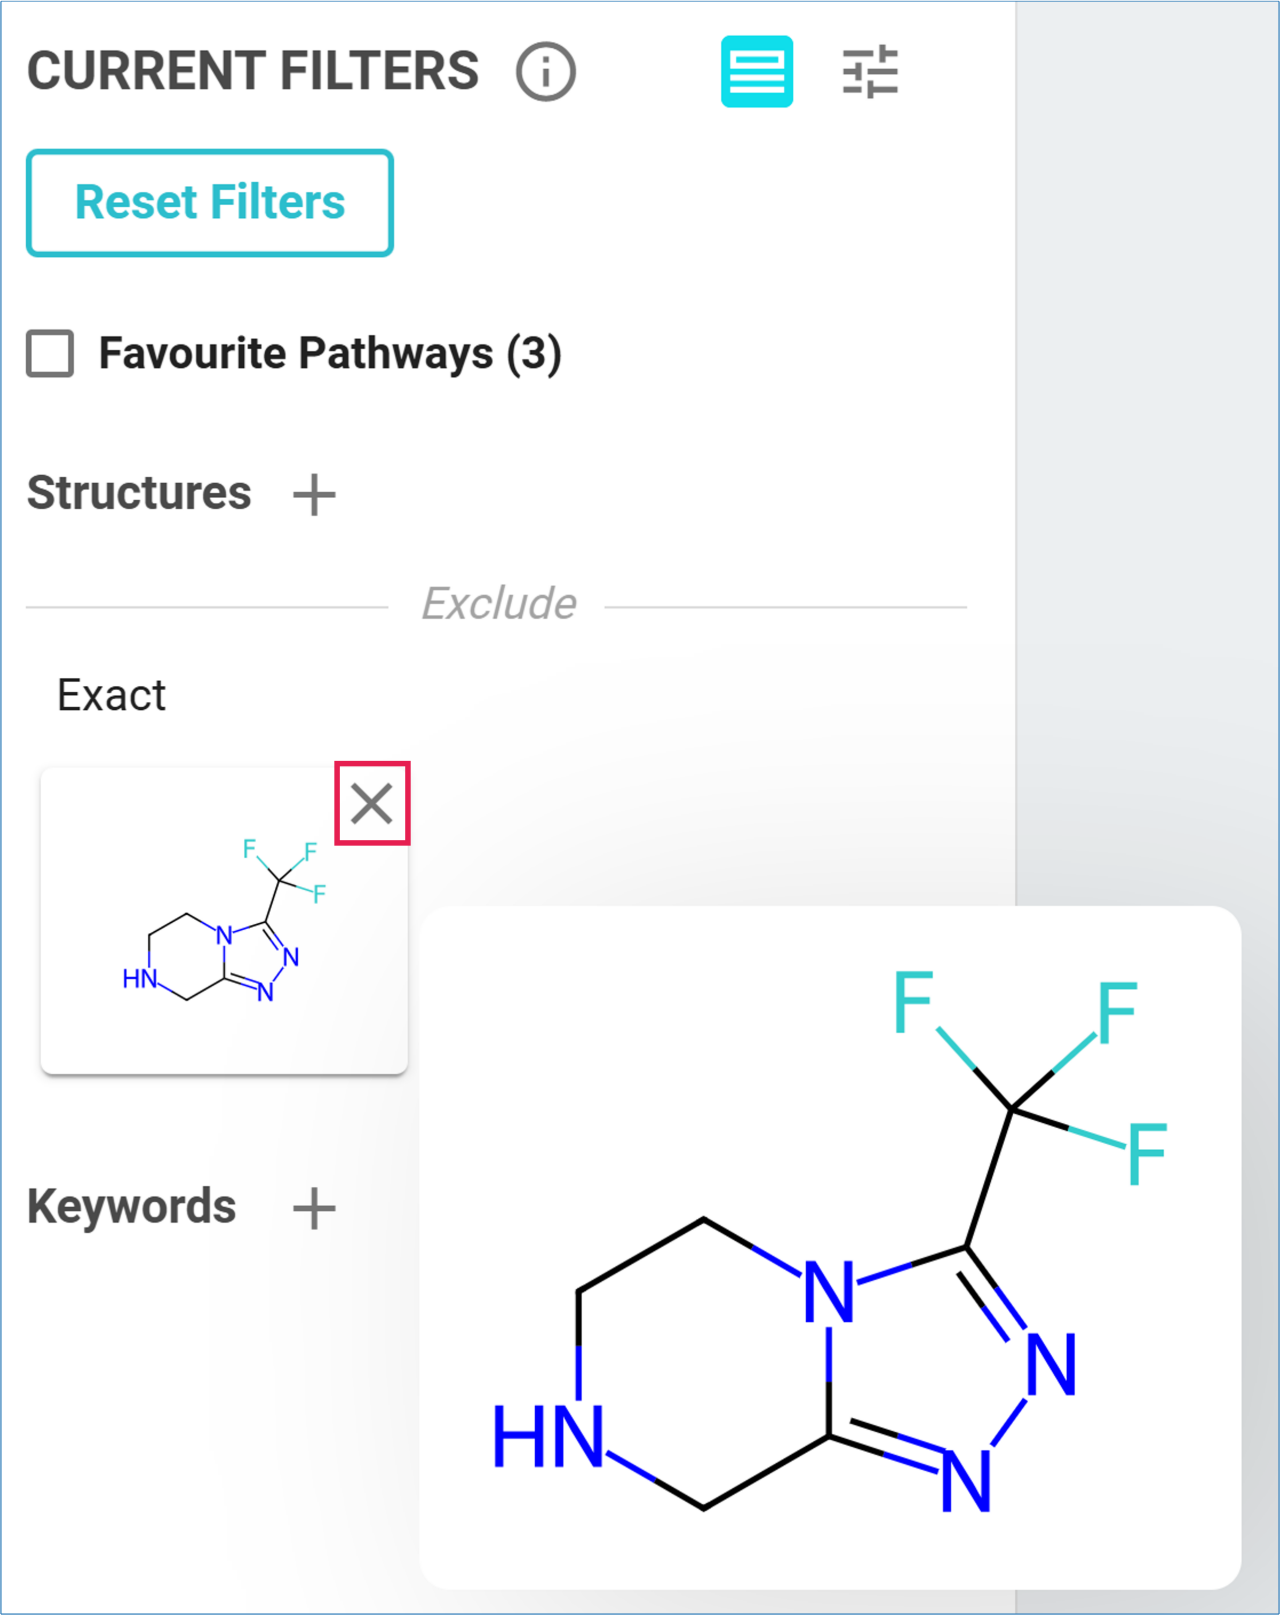Viewport: 1280px width, 1615px height.
Task: Click the Exclude divider label
Action: point(499,603)
